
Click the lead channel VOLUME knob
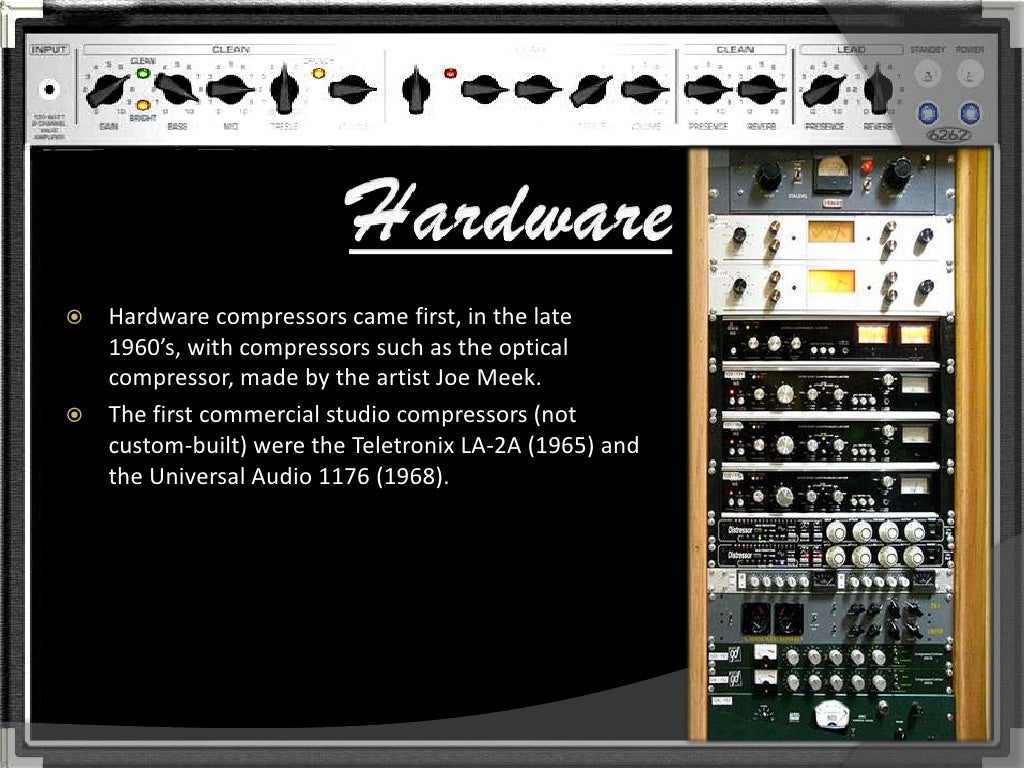[645, 89]
